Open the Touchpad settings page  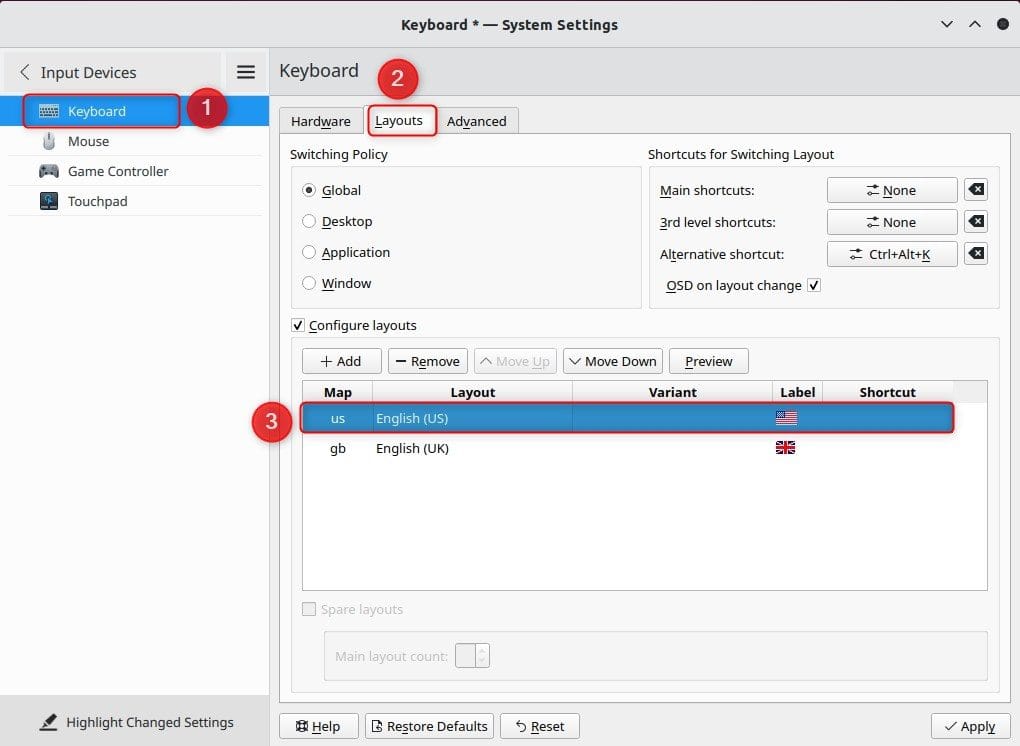pos(97,201)
